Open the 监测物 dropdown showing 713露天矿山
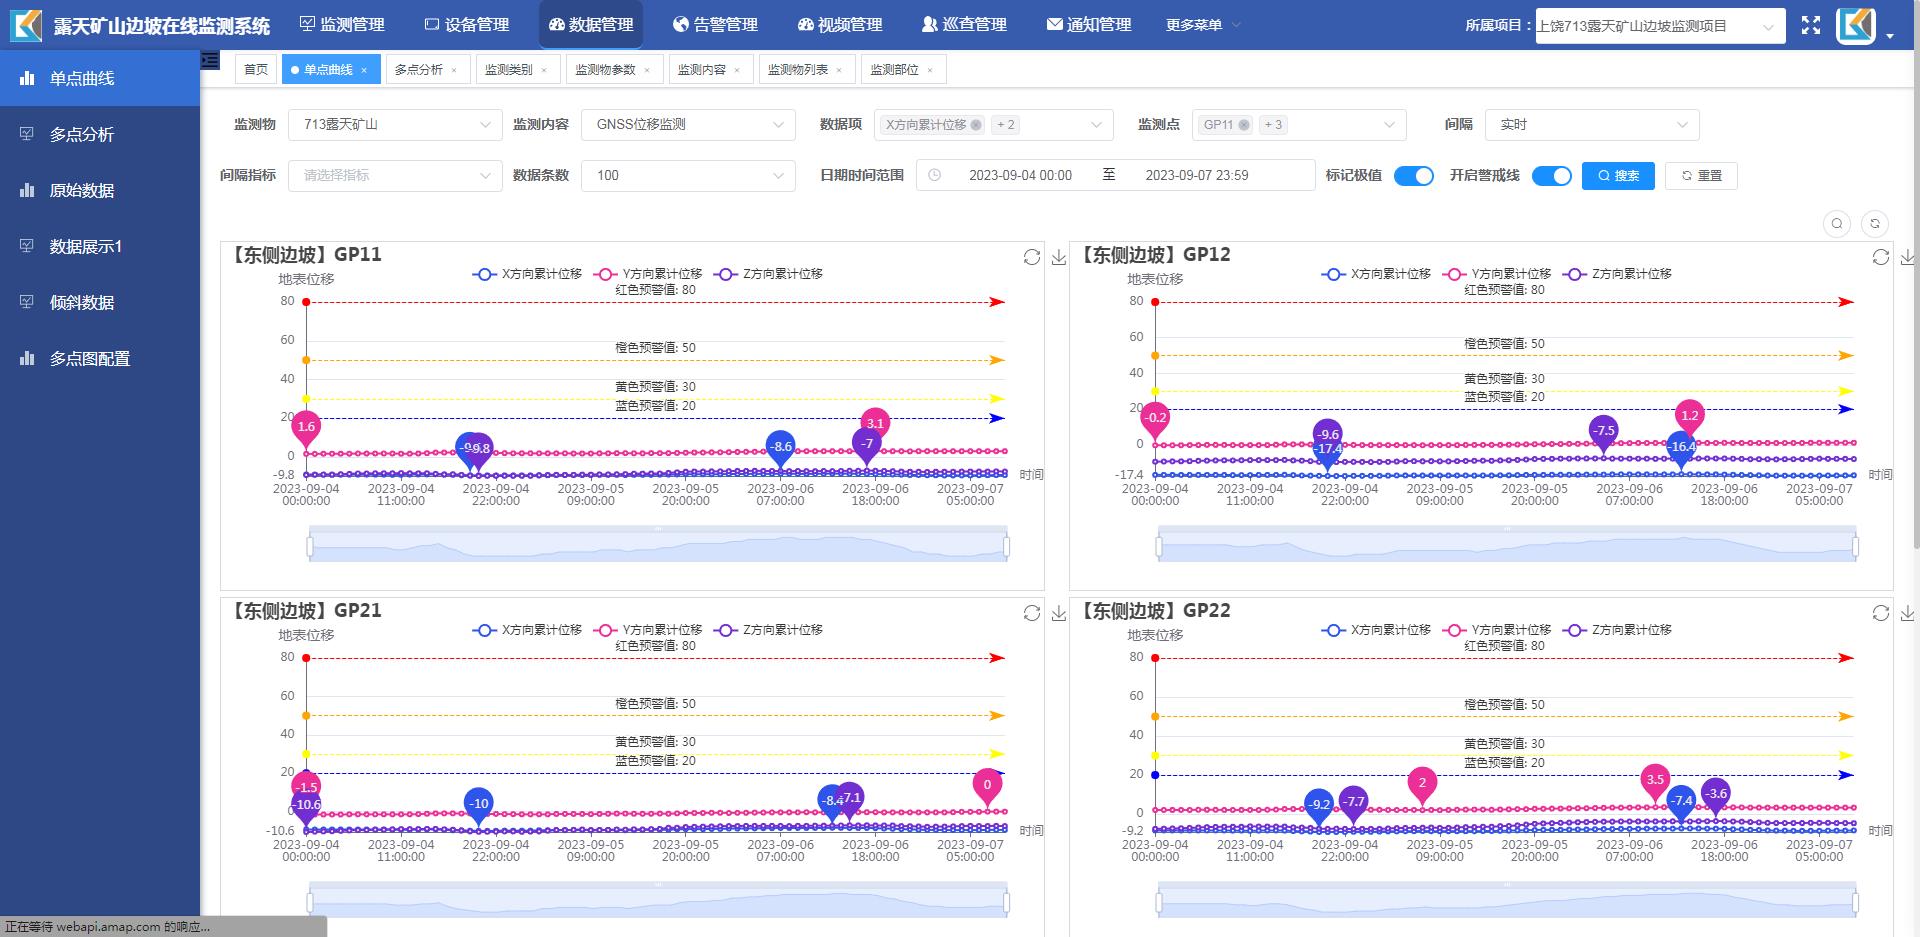 click(394, 125)
